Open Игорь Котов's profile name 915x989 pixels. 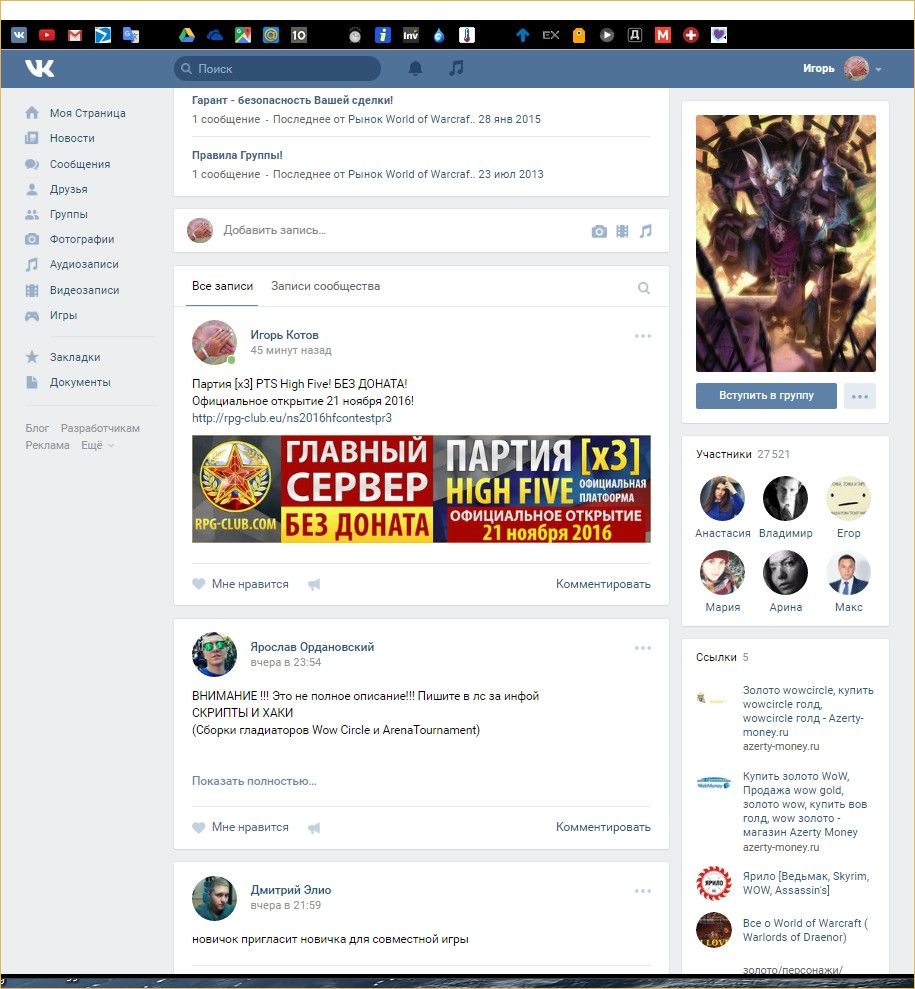pos(284,335)
